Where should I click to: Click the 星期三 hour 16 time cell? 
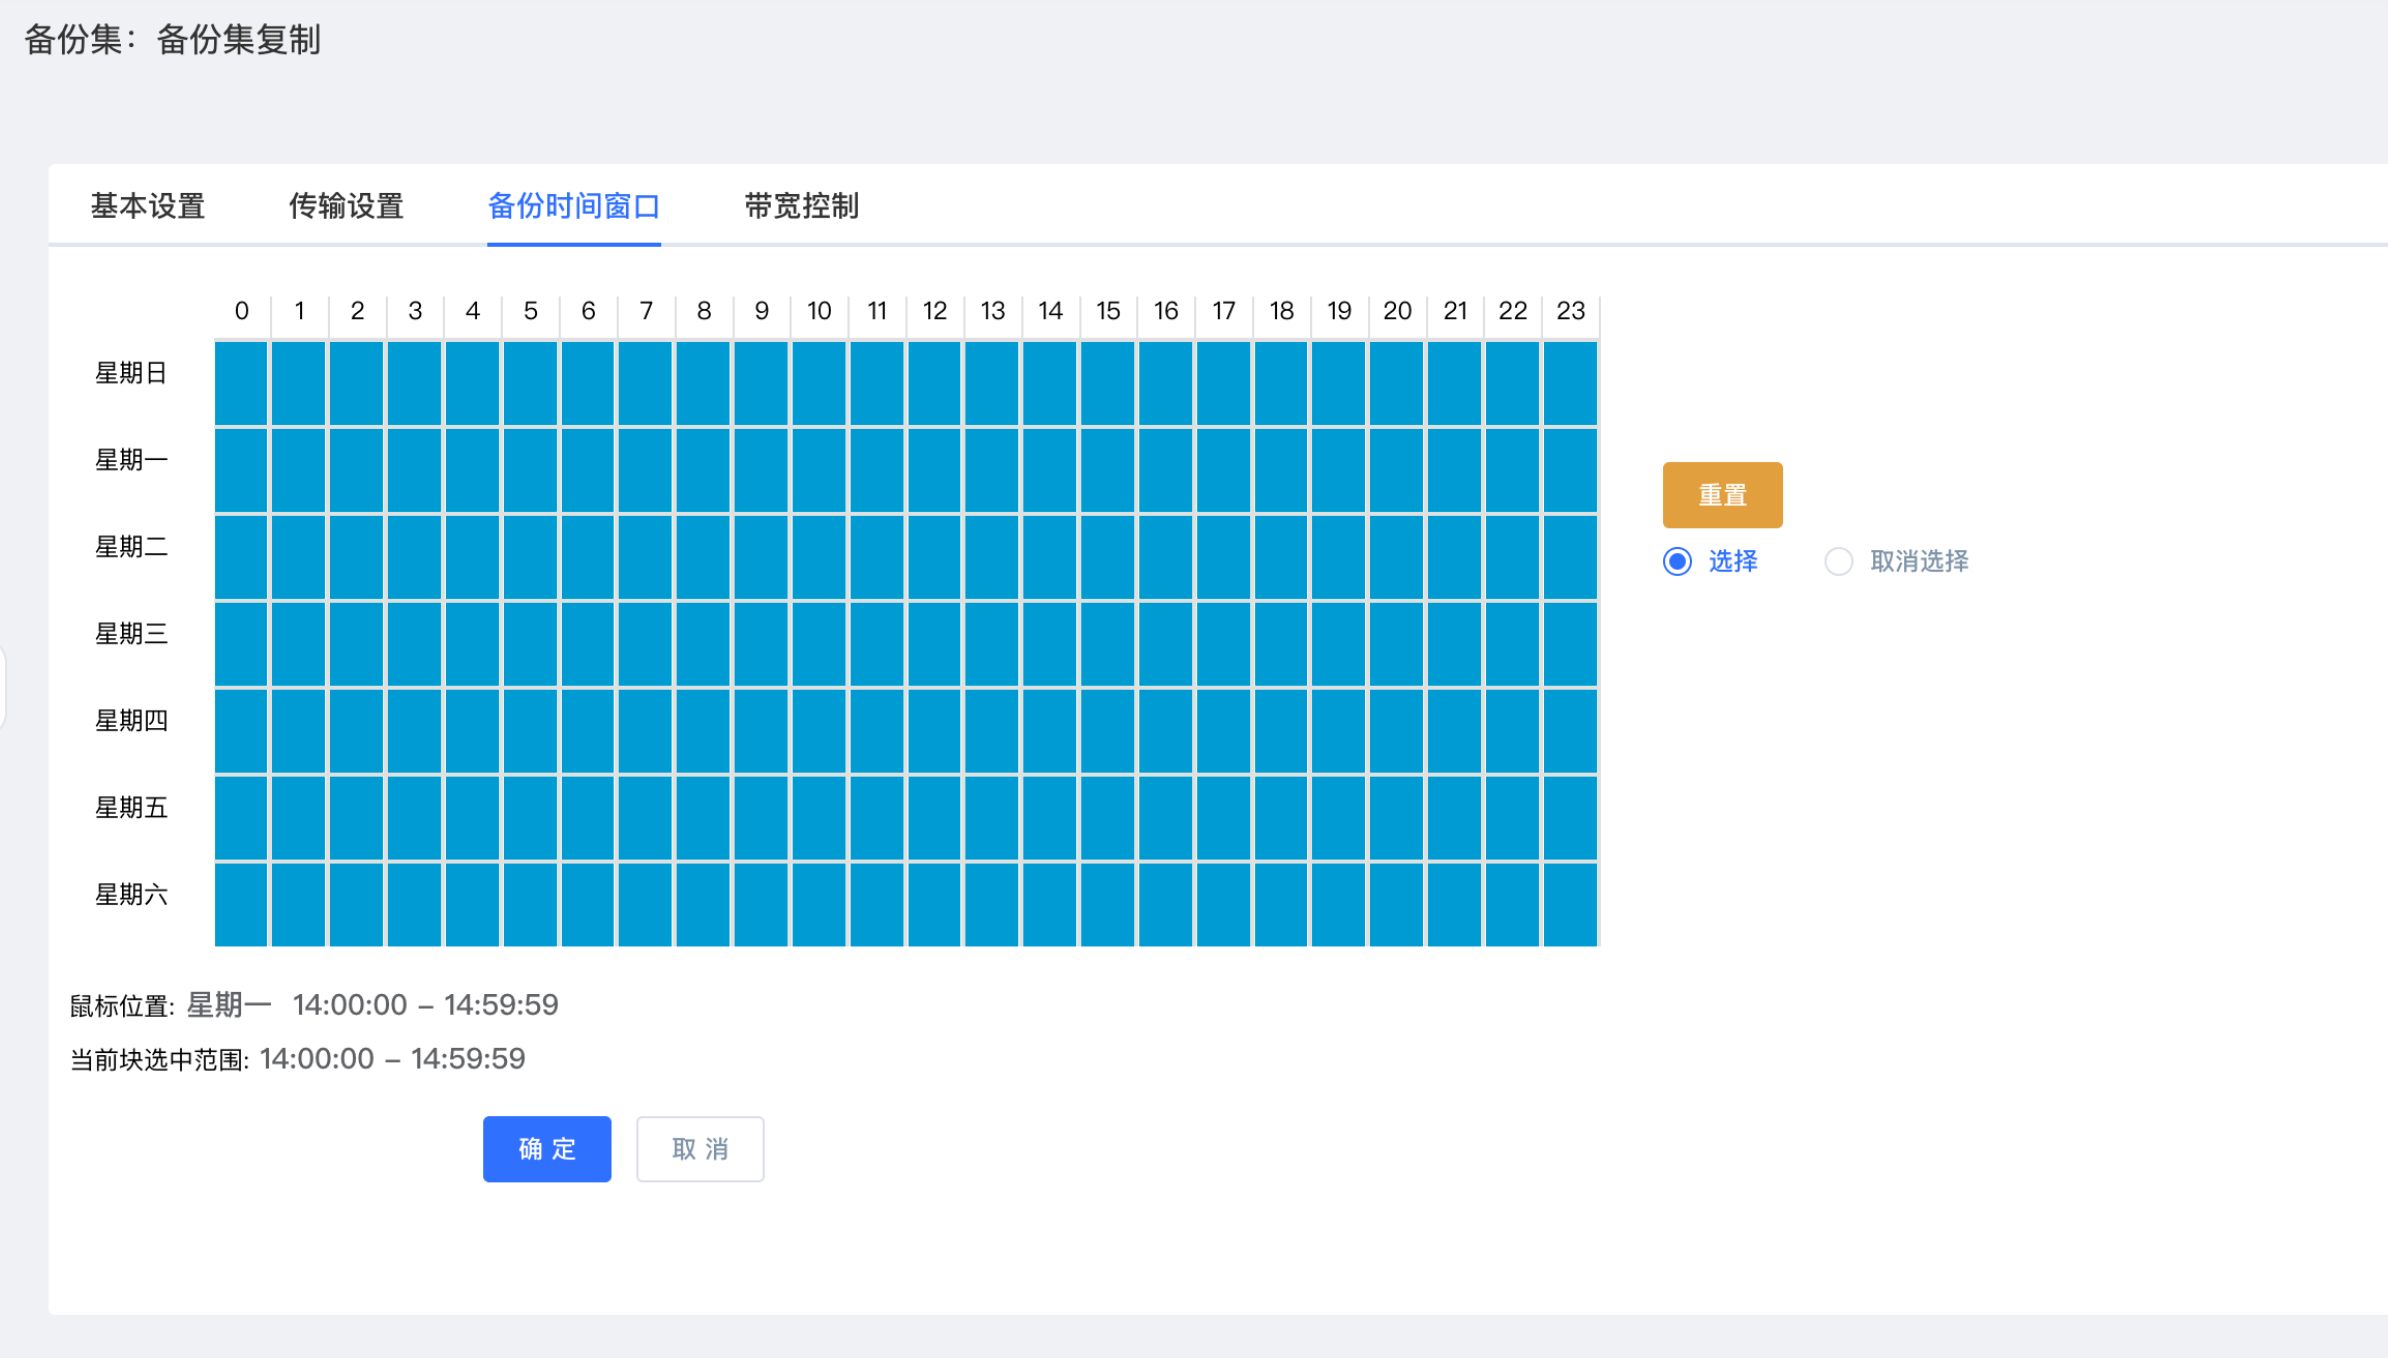coord(1166,644)
